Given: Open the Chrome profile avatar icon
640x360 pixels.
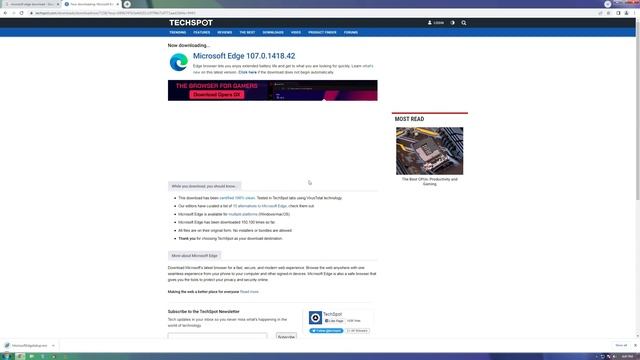Looking at the screenshot, I should coord(626,13).
